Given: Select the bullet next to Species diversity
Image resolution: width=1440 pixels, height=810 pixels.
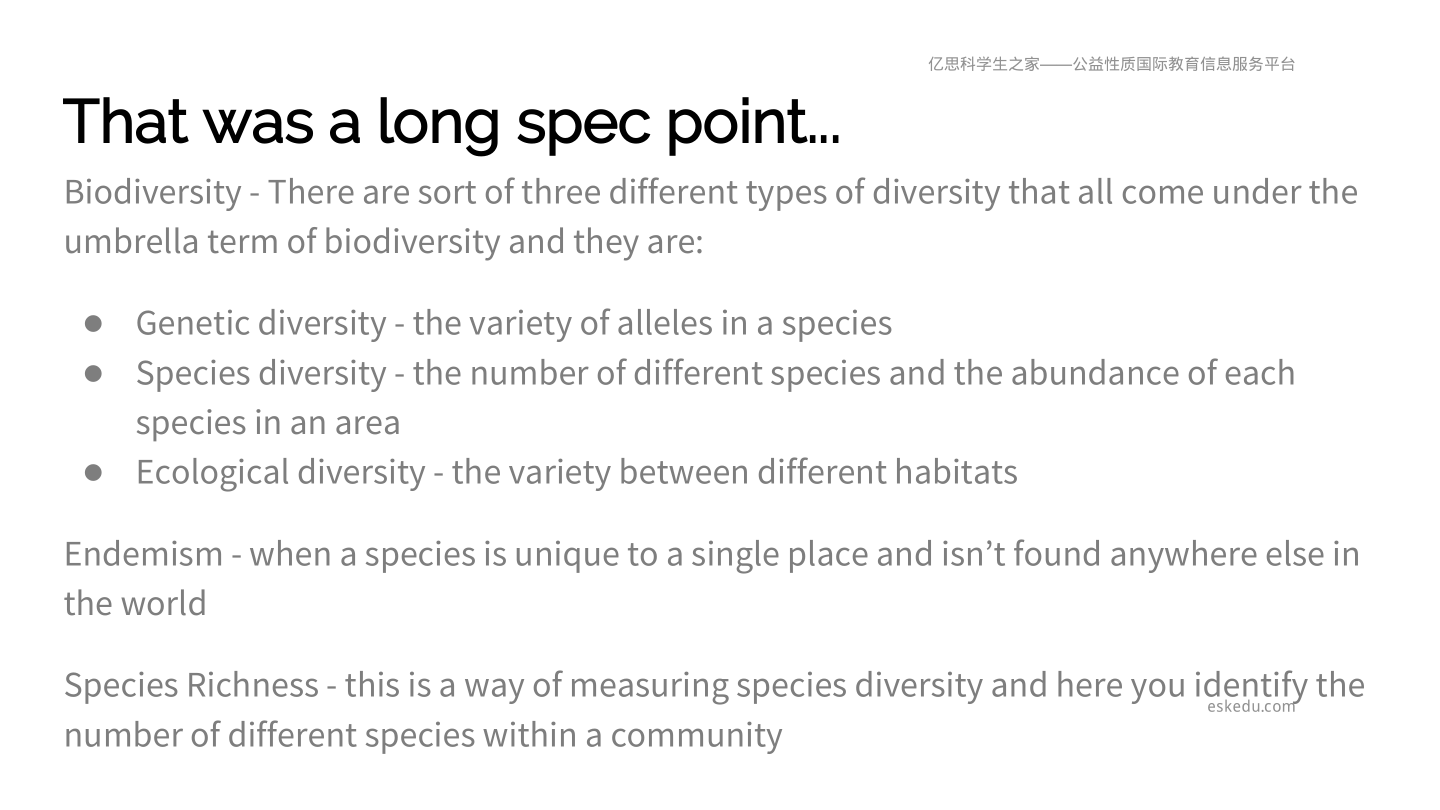Looking at the screenshot, I should click(94, 373).
